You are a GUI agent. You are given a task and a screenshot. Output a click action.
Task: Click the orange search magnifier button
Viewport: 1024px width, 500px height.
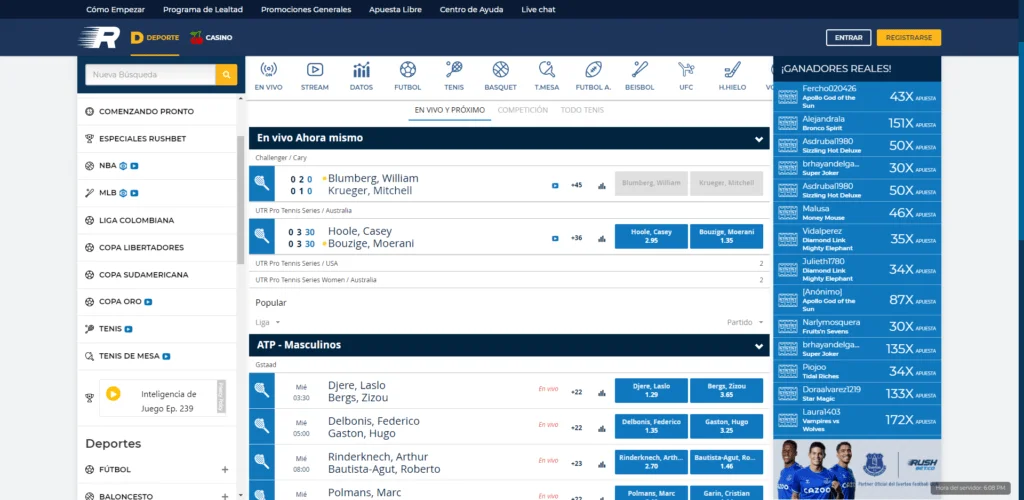tap(227, 74)
